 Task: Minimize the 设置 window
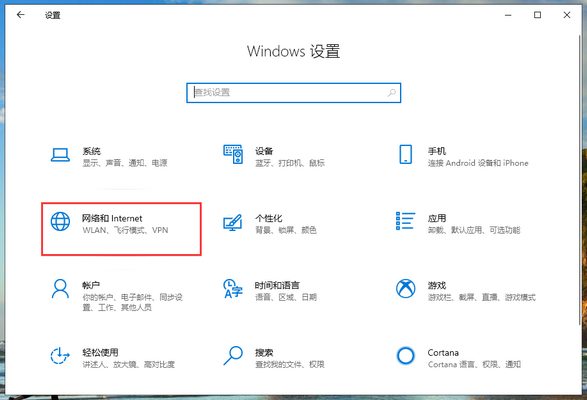tap(508, 15)
